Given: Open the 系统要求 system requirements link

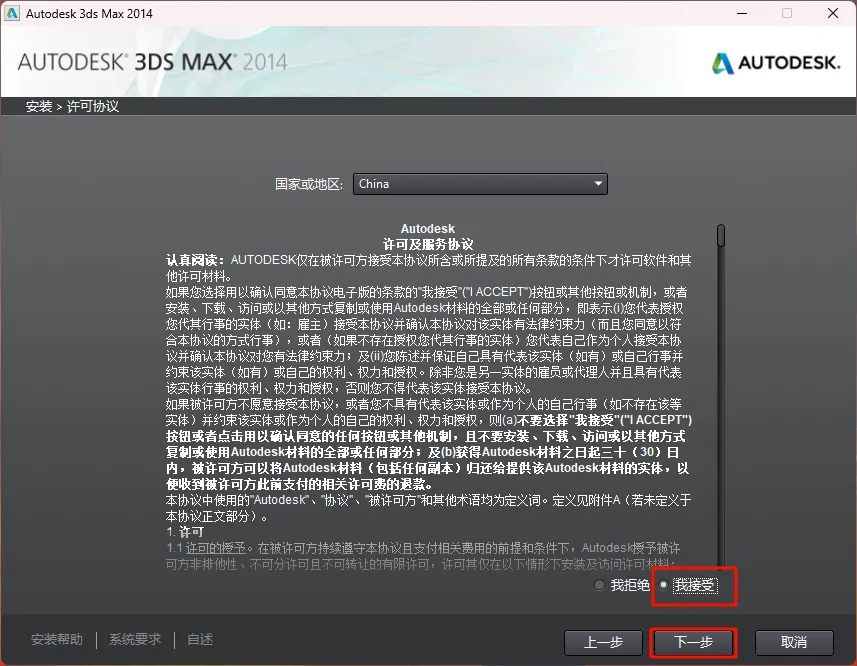Looking at the screenshot, I should coord(135,640).
